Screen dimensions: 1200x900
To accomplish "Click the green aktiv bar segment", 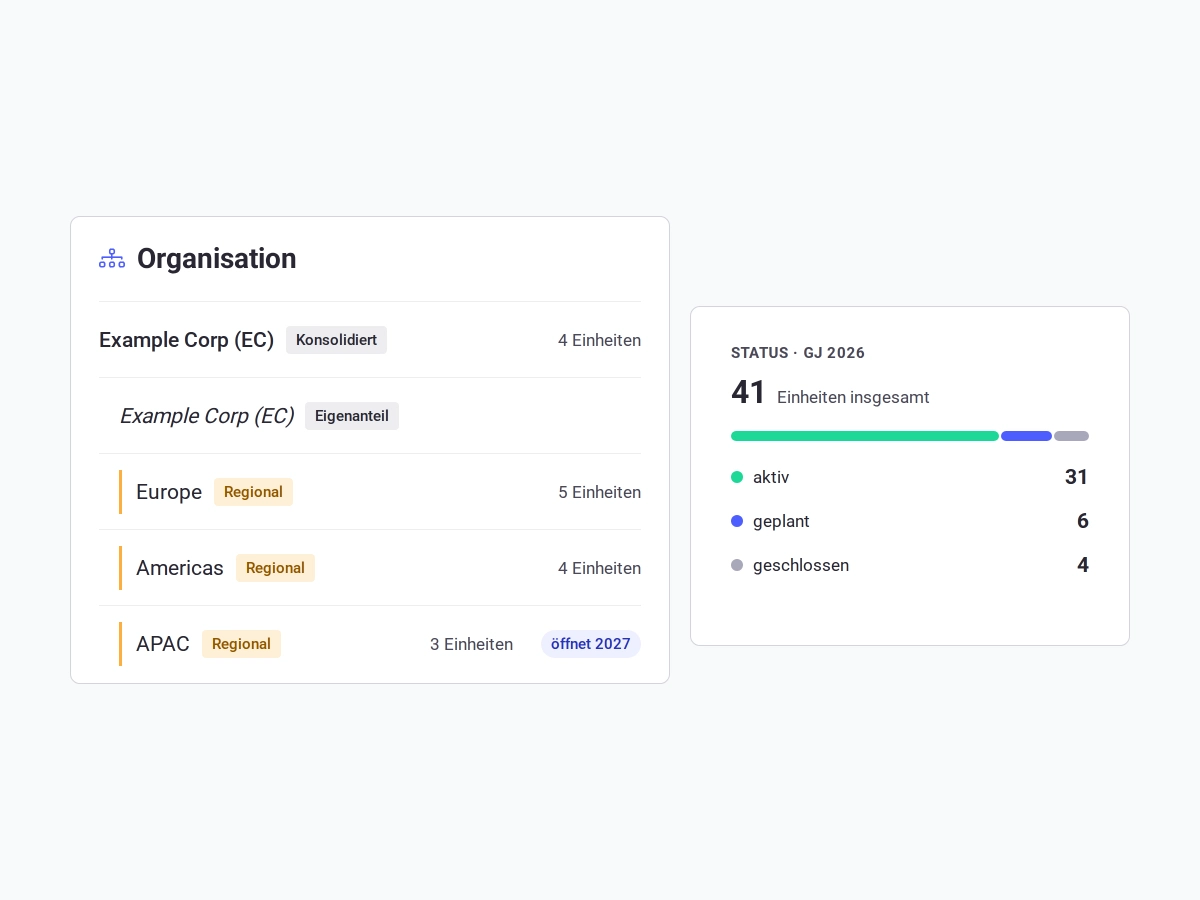I will point(865,436).
